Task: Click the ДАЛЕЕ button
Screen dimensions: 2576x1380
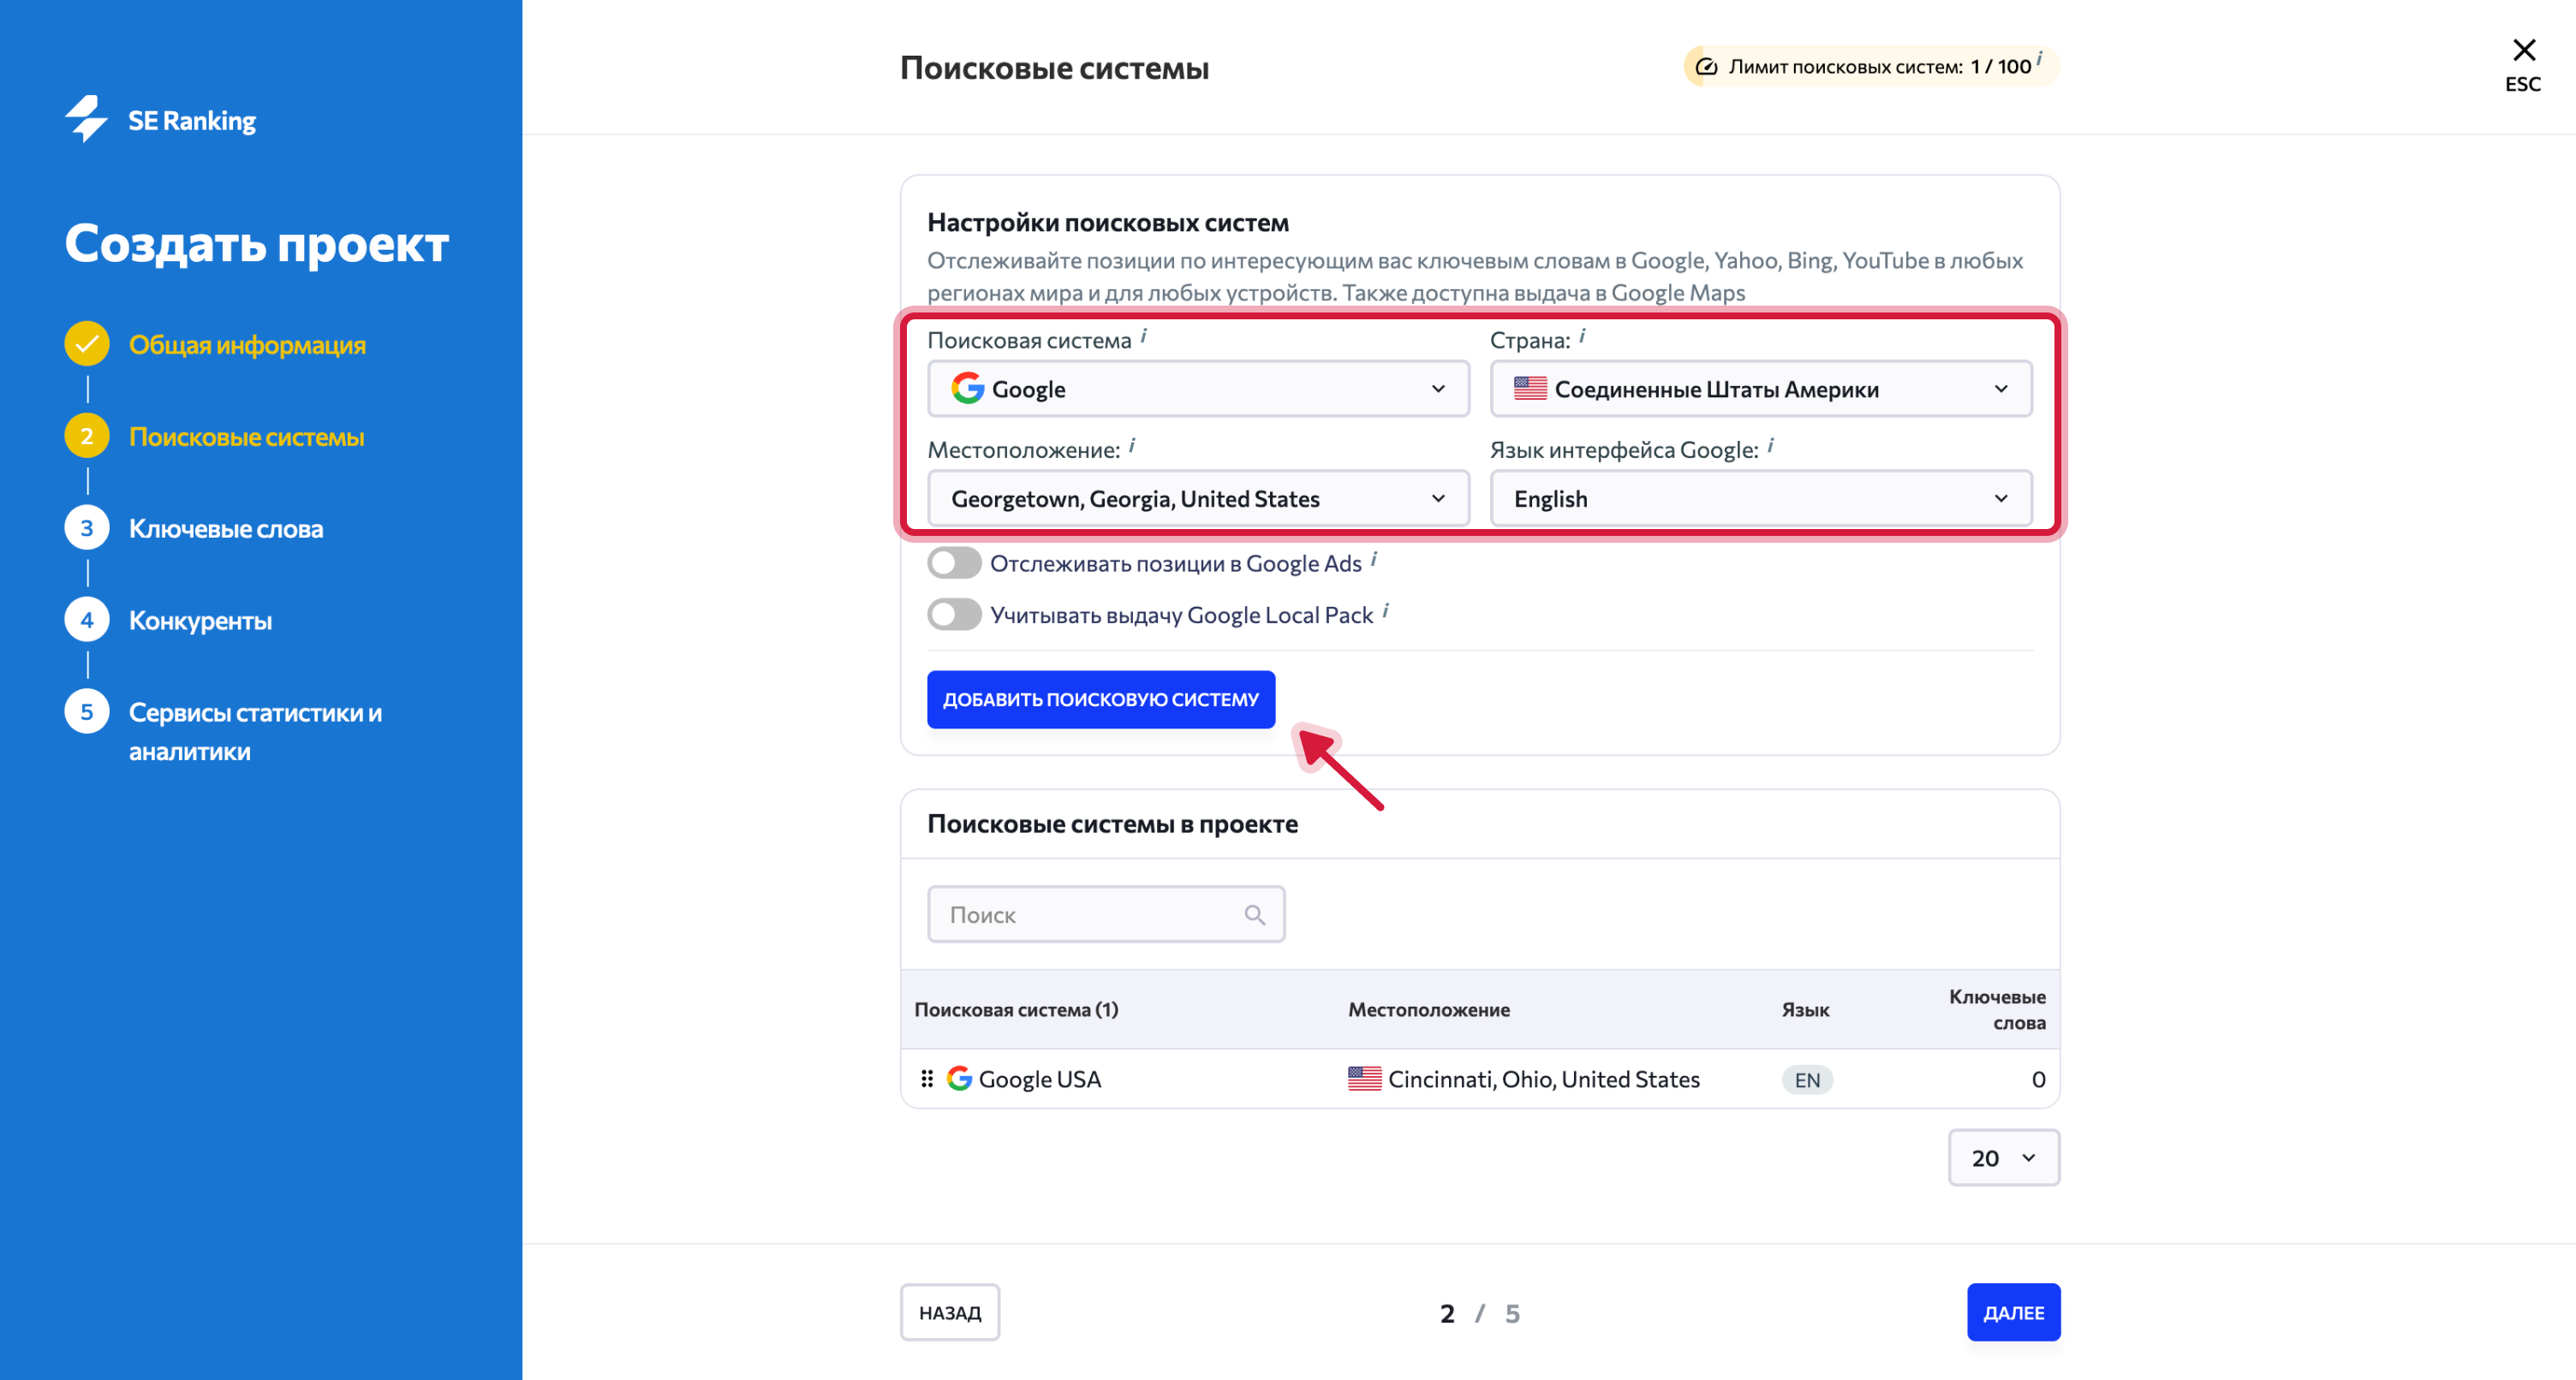Action: pyautogui.click(x=2013, y=1312)
